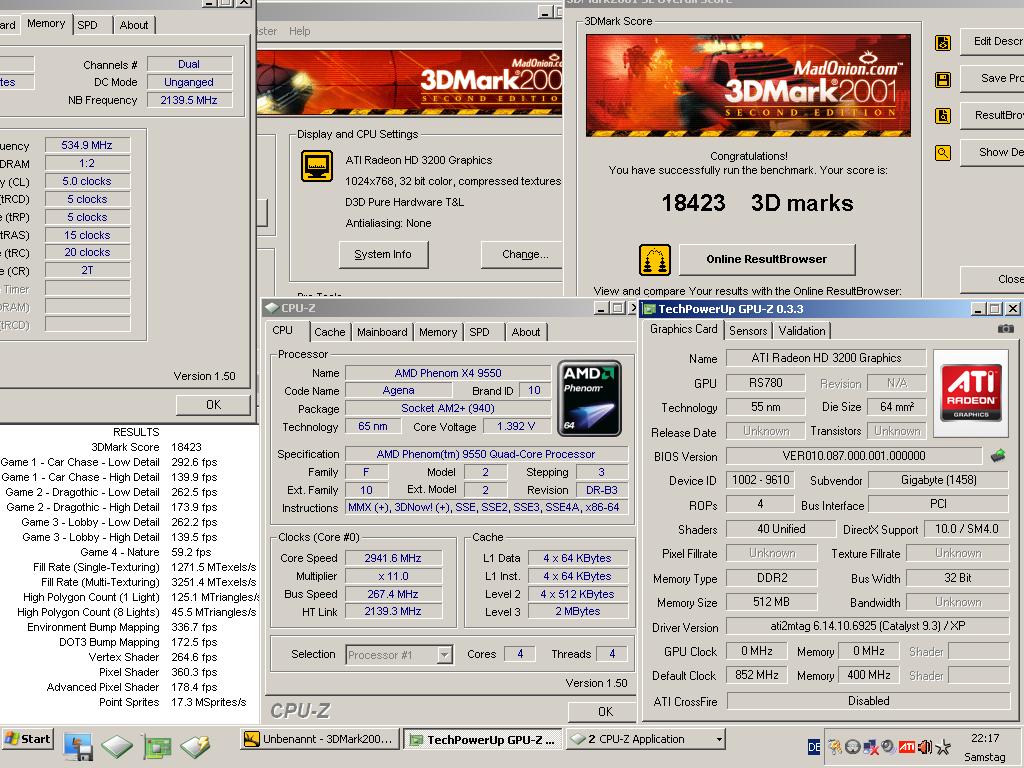Click the green chip quick launch icon

[157, 746]
